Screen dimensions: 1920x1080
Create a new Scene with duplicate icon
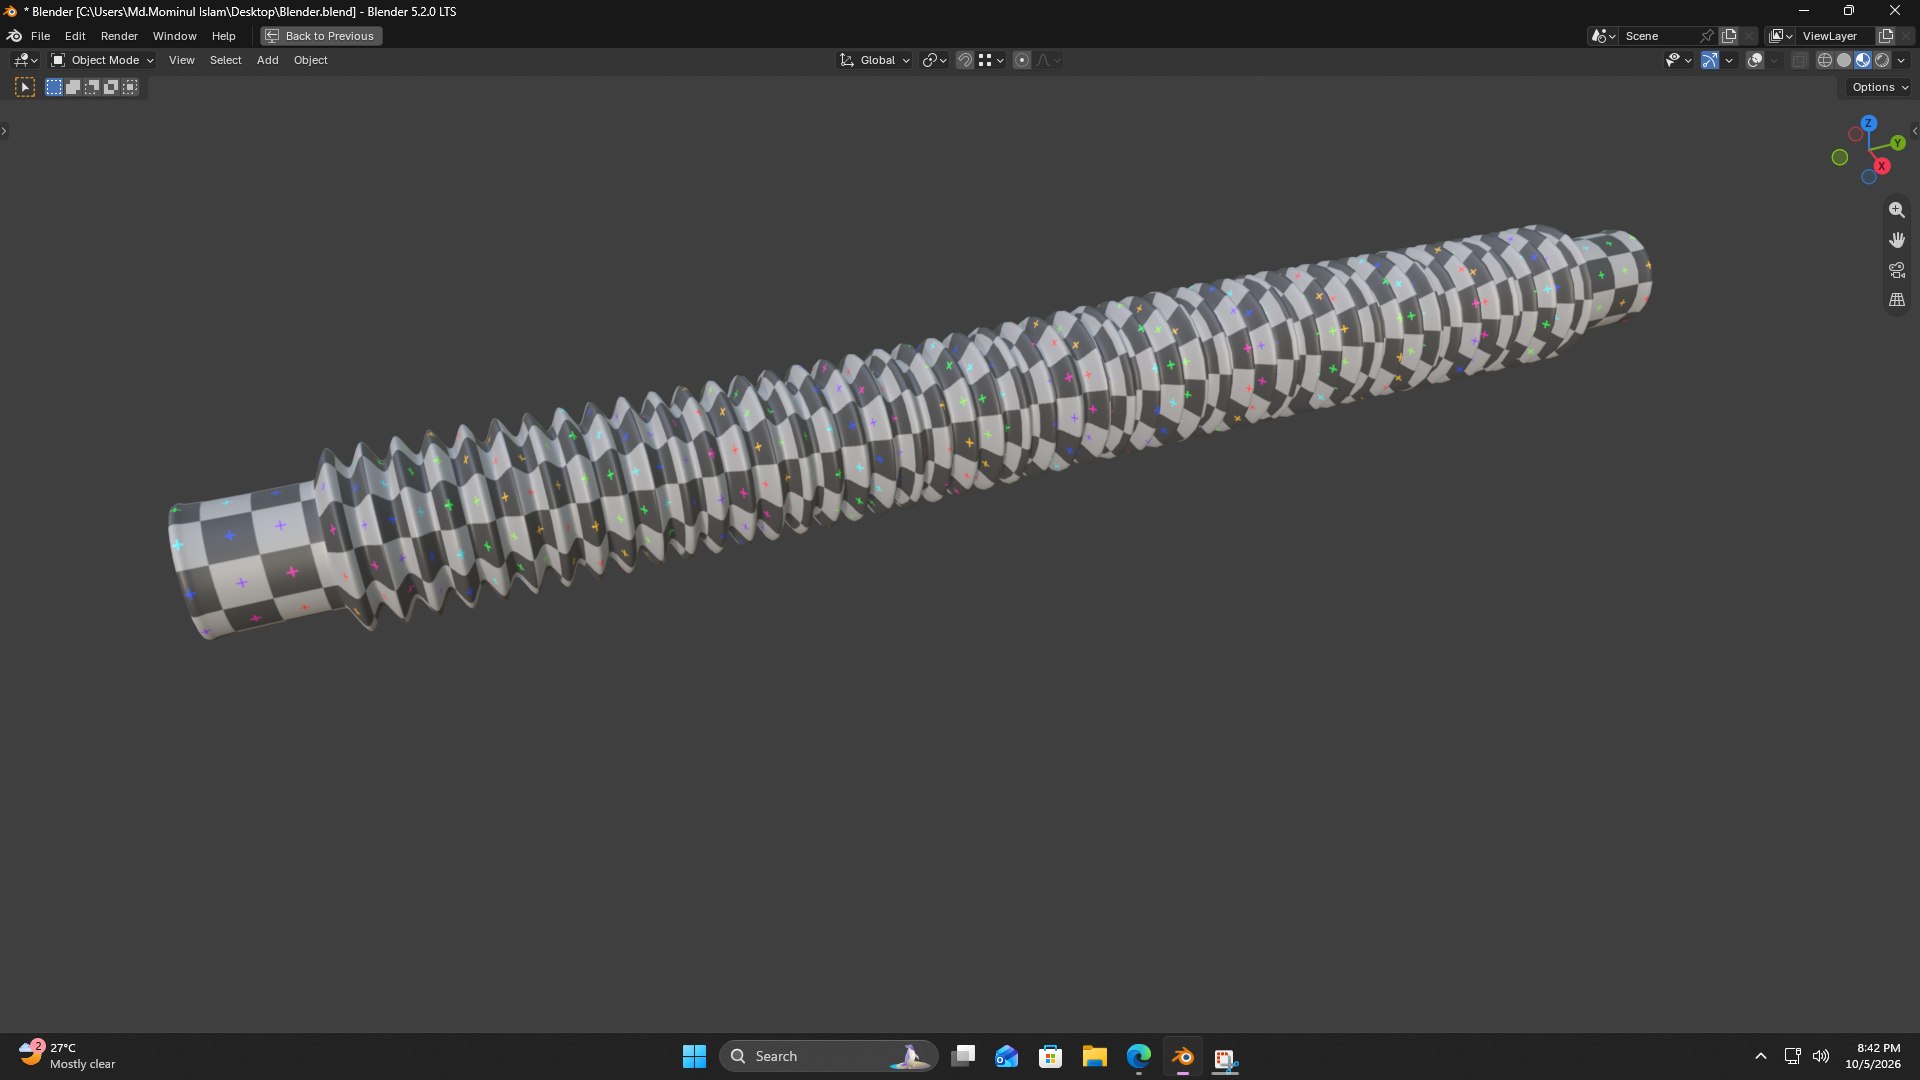pyautogui.click(x=1729, y=36)
